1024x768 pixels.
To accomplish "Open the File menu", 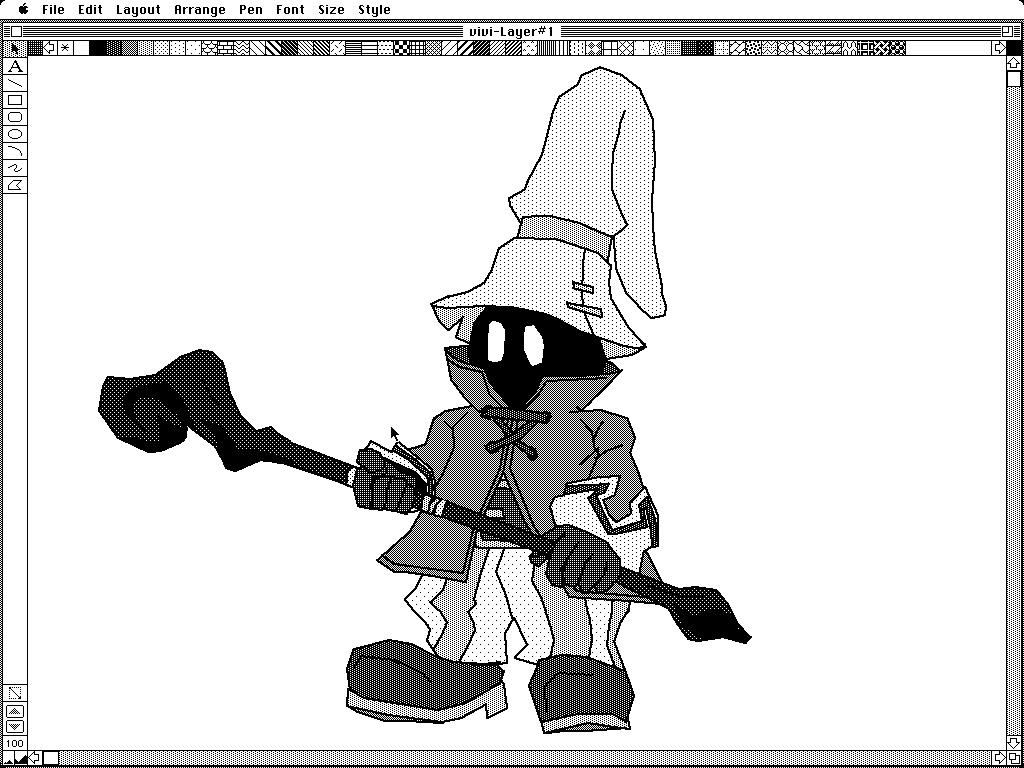I will 54,10.
